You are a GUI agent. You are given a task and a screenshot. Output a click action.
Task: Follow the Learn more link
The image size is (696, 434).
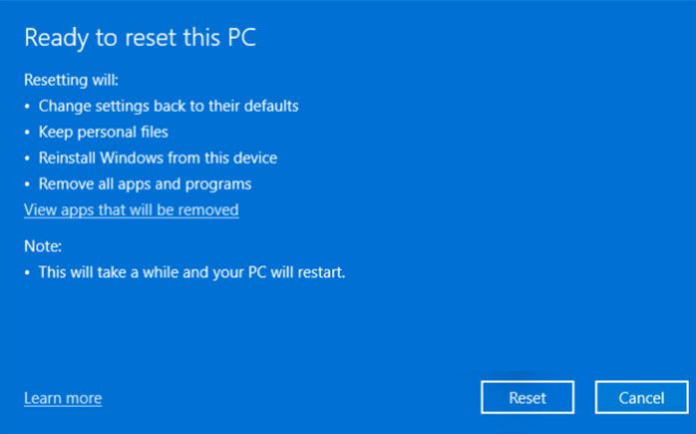coord(63,398)
